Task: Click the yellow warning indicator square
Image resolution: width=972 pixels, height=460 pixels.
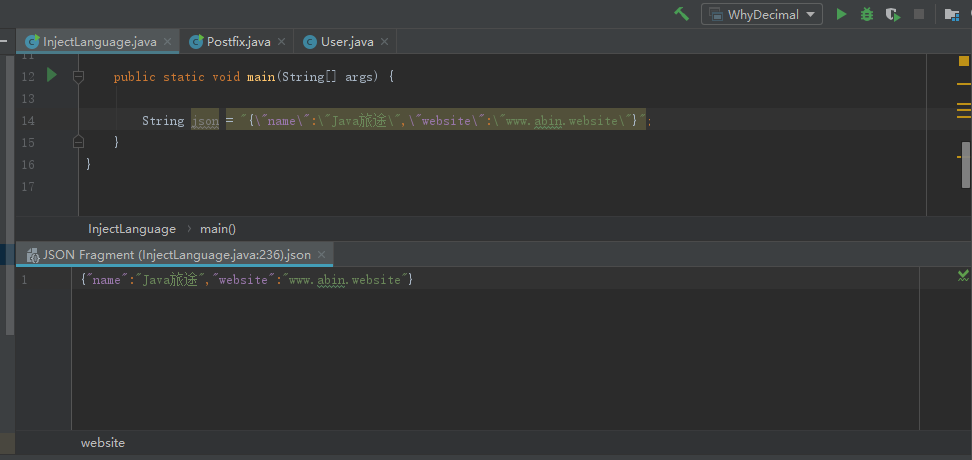Action: tap(964, 61)
